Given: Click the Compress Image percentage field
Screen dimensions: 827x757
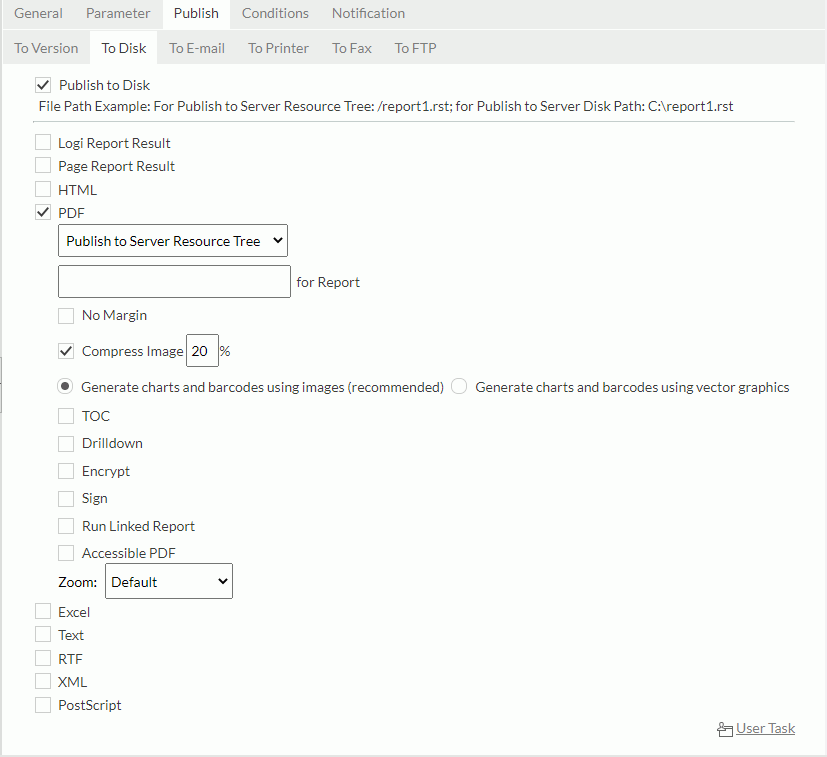Looking at the screenshot, I should coord(201,351).
